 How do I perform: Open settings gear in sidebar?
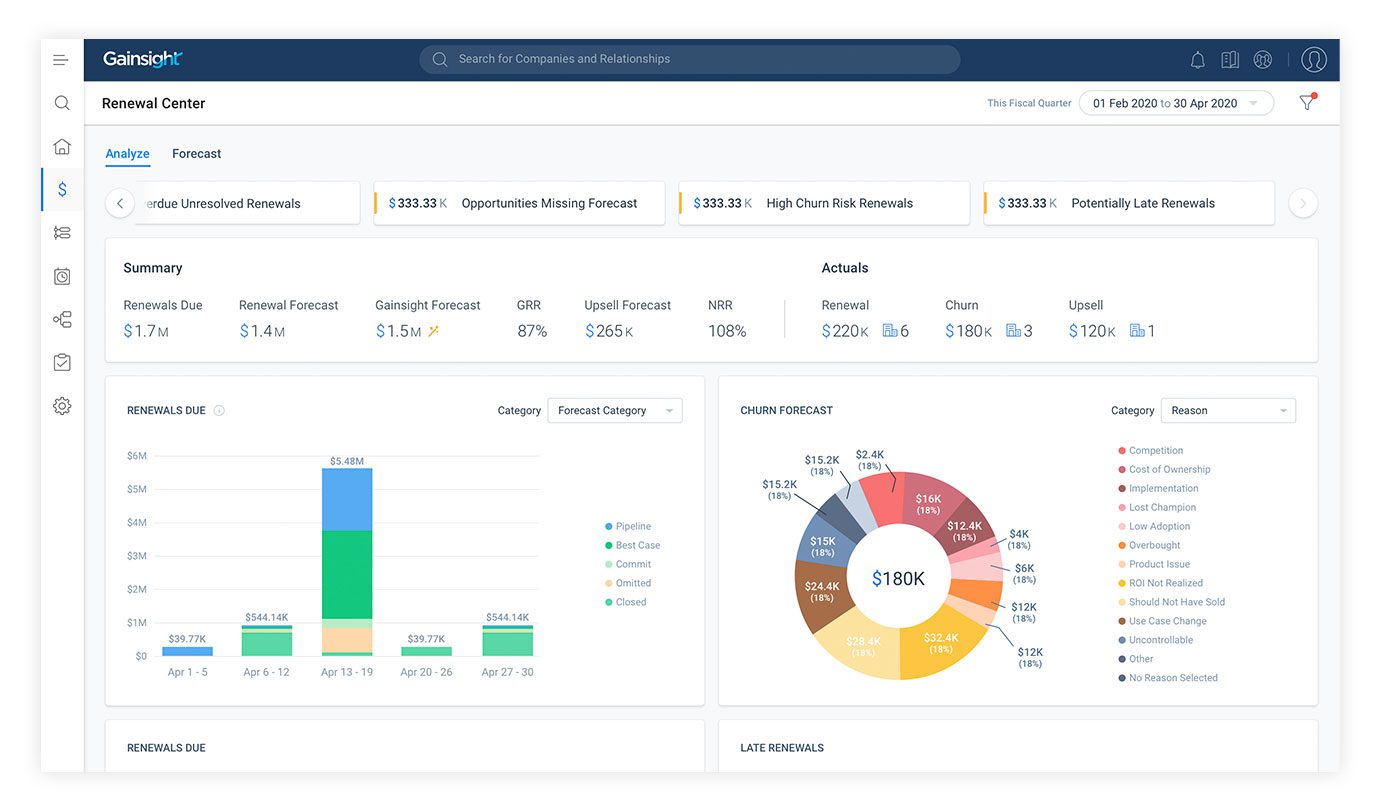pyautogui.click(x=62, y=406)
